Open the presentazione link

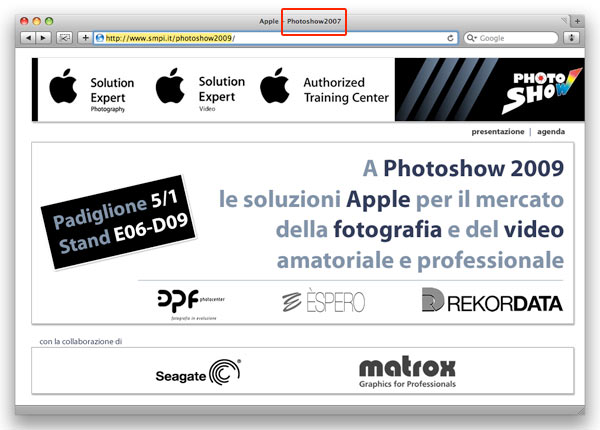coord(497,132)
